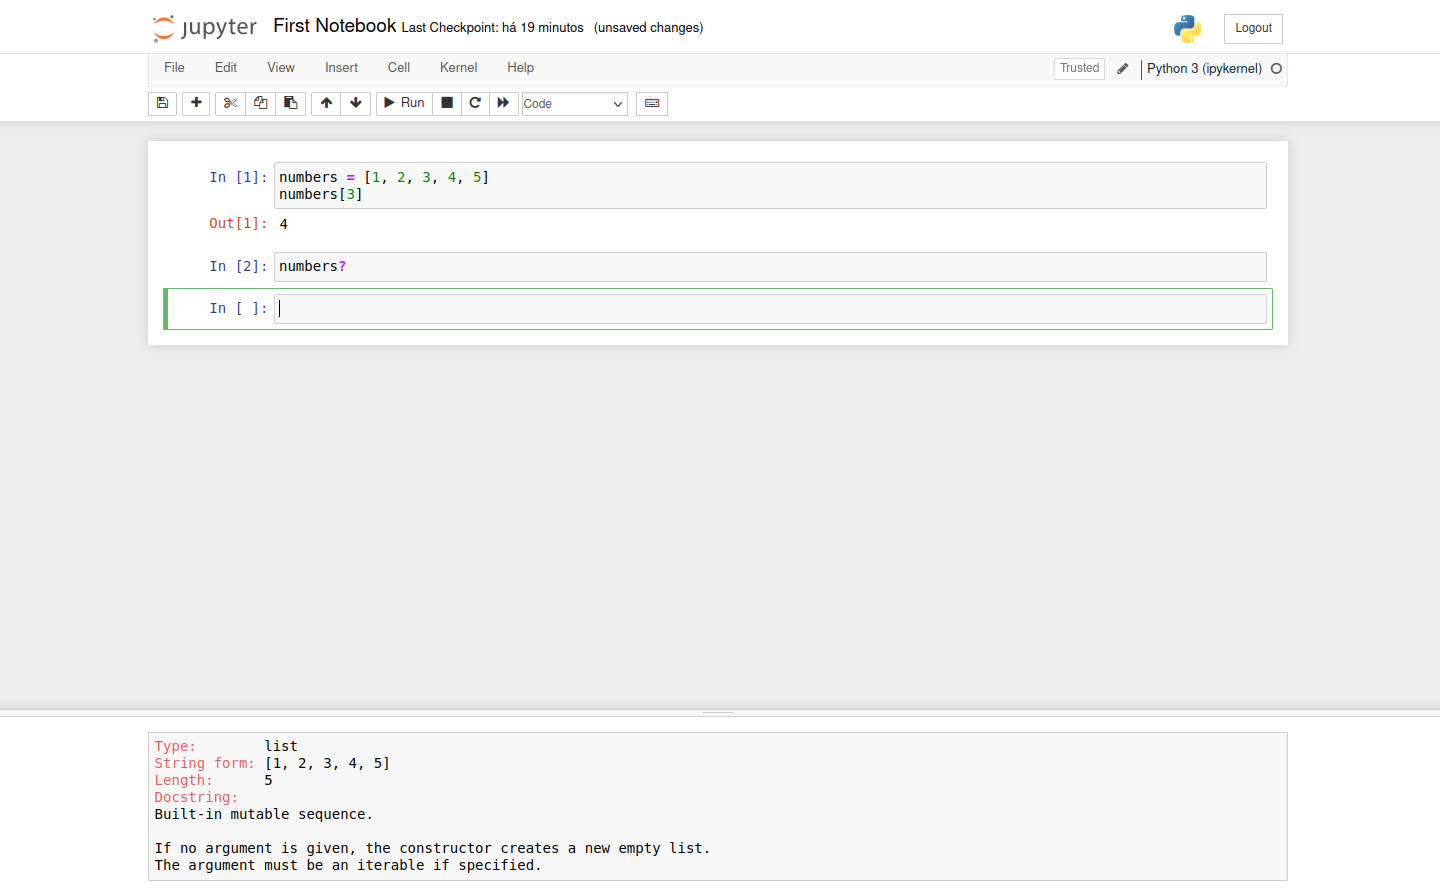Interrupt the kernel with the stop icon
Viewport: 1440px width, 895px height.
(x=447, y=103)
